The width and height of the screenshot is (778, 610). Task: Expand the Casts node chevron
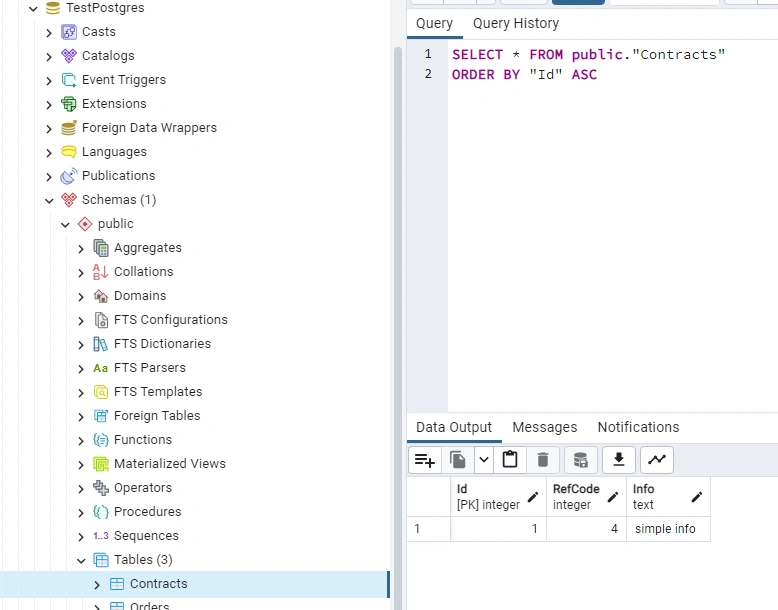(49, 33)
